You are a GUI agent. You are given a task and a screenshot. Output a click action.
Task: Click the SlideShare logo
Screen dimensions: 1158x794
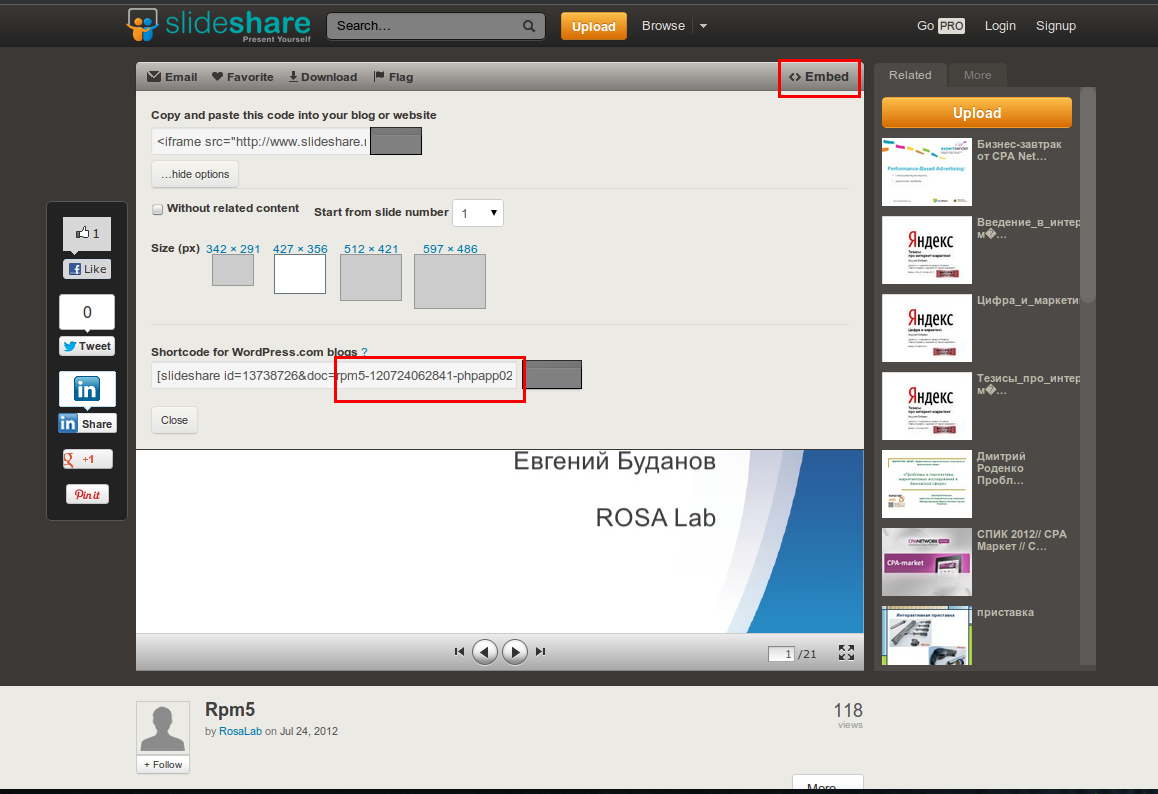(x=219, y=25)
